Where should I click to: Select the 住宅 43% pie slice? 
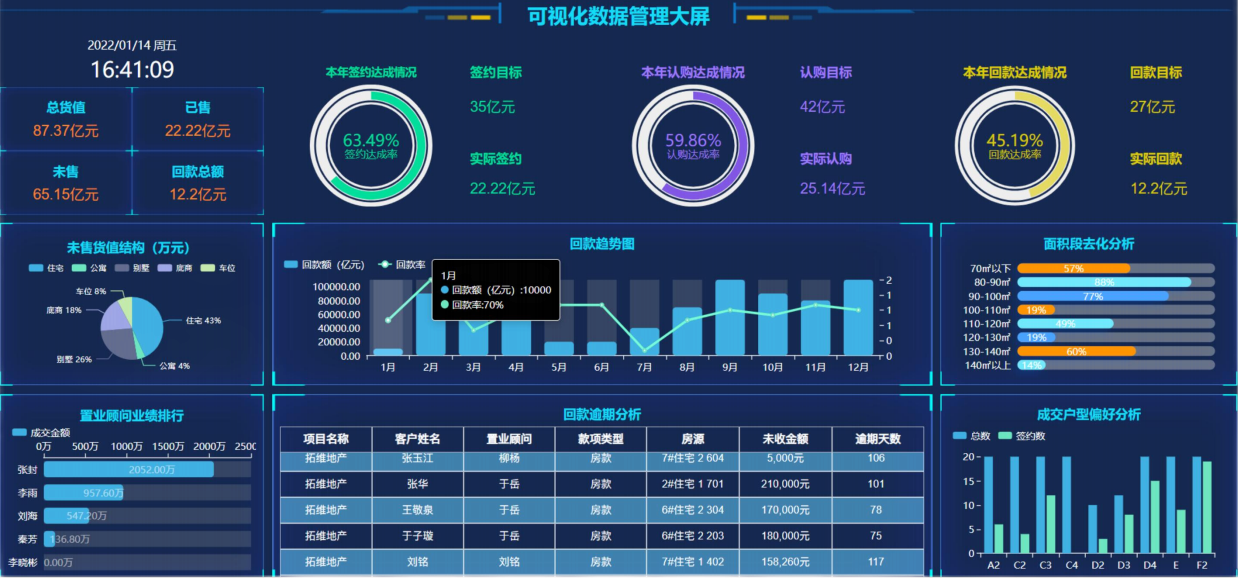150,320
